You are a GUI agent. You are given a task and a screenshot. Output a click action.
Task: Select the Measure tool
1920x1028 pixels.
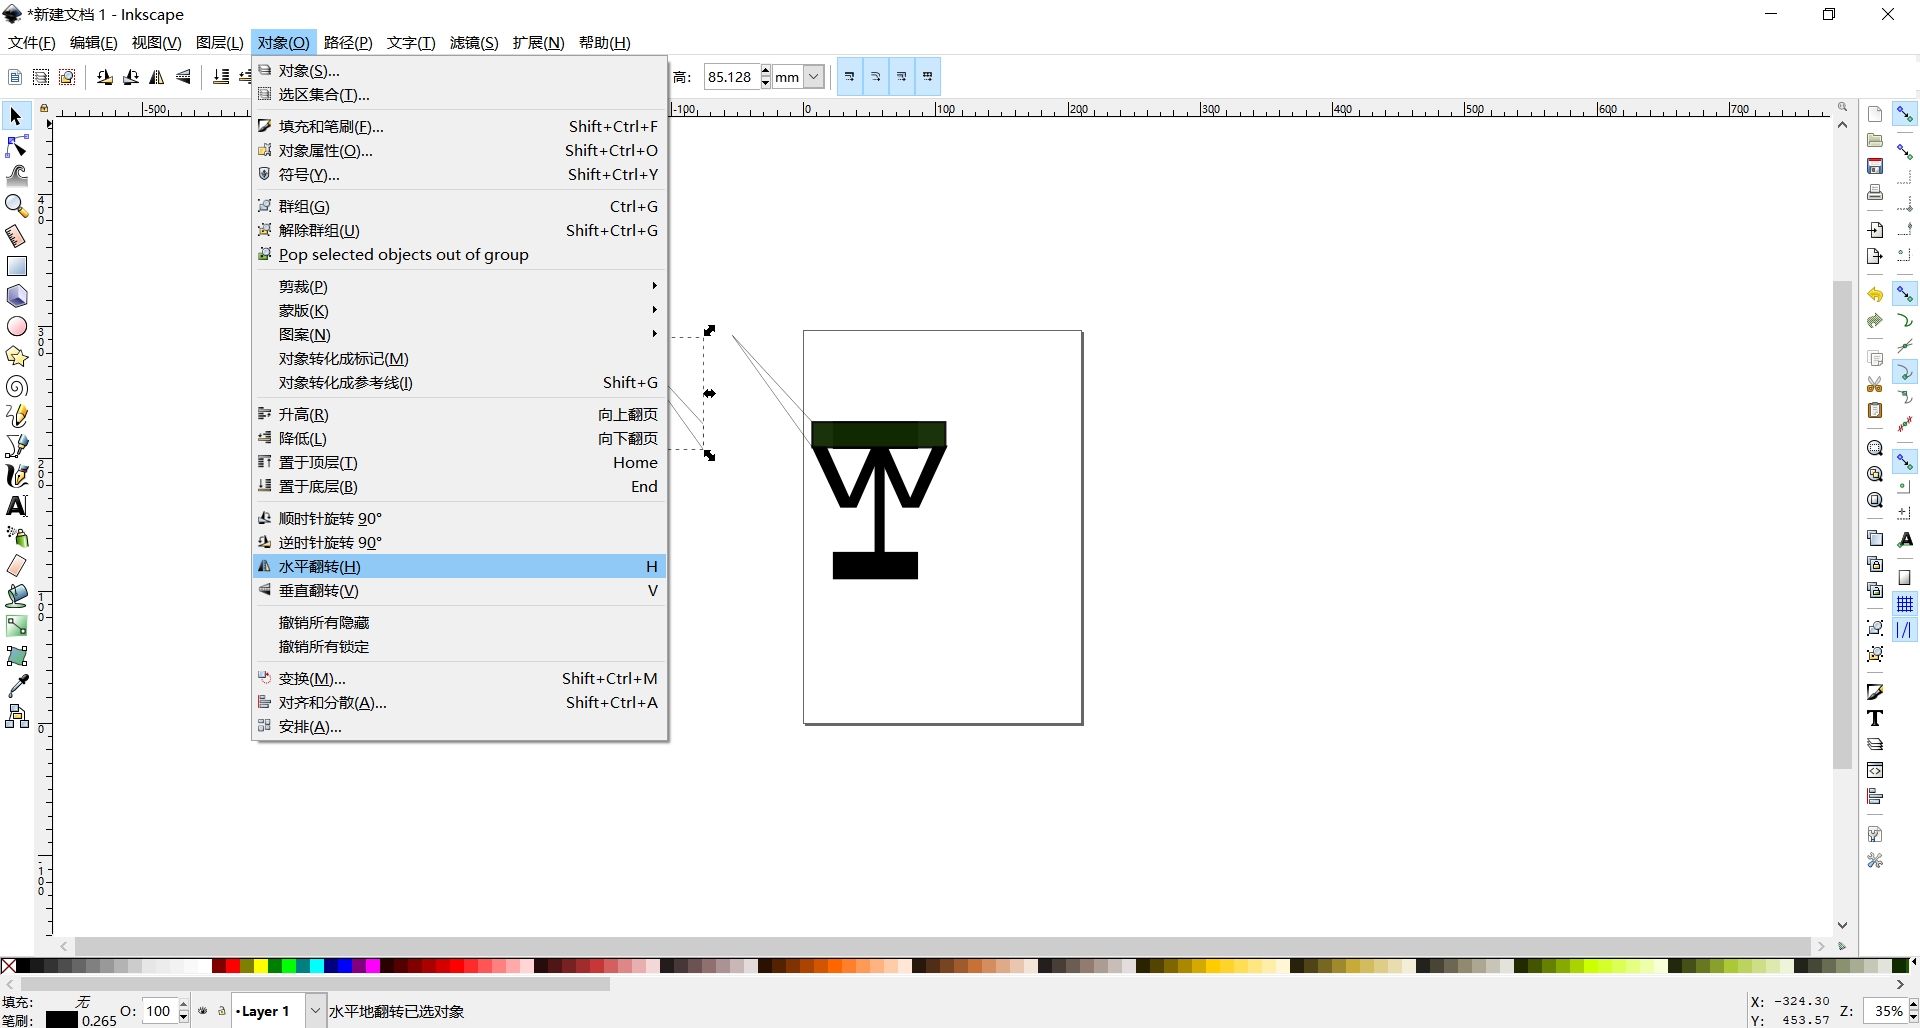click(16, 236)
